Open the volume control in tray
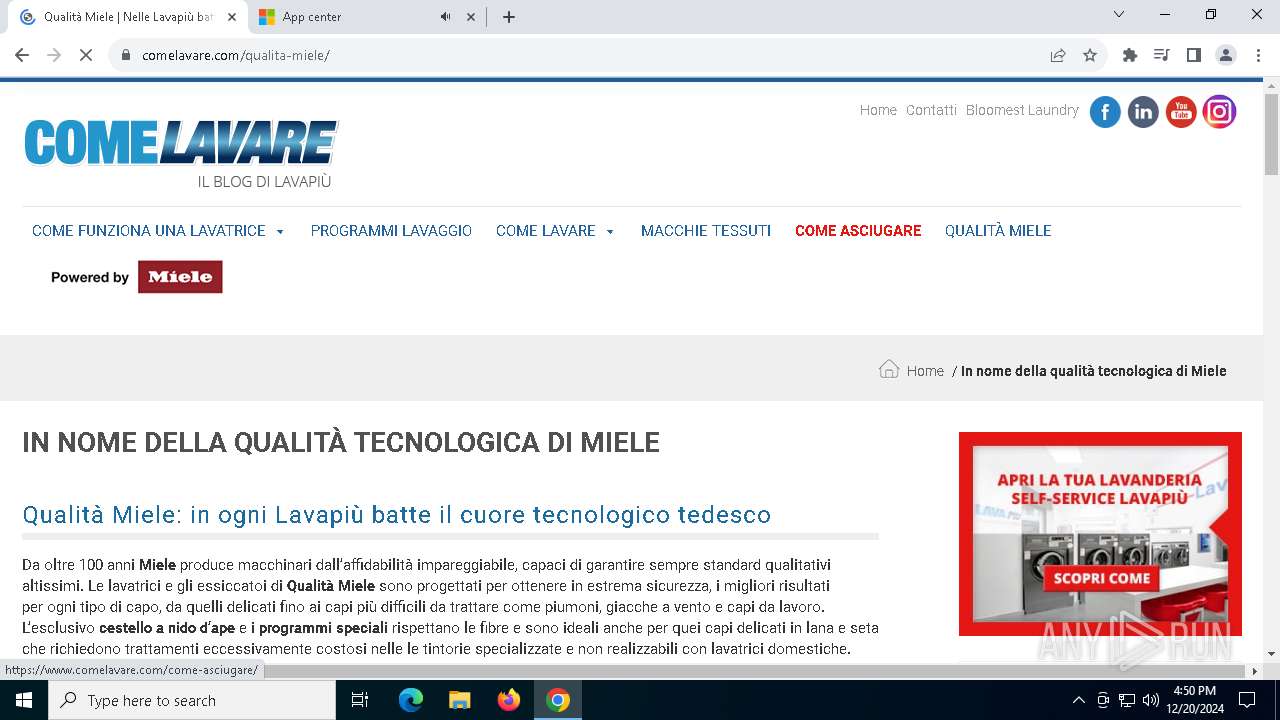The height and width of the screenshot is (720, 1280). pyautogui.click(x=1151, y=700)
